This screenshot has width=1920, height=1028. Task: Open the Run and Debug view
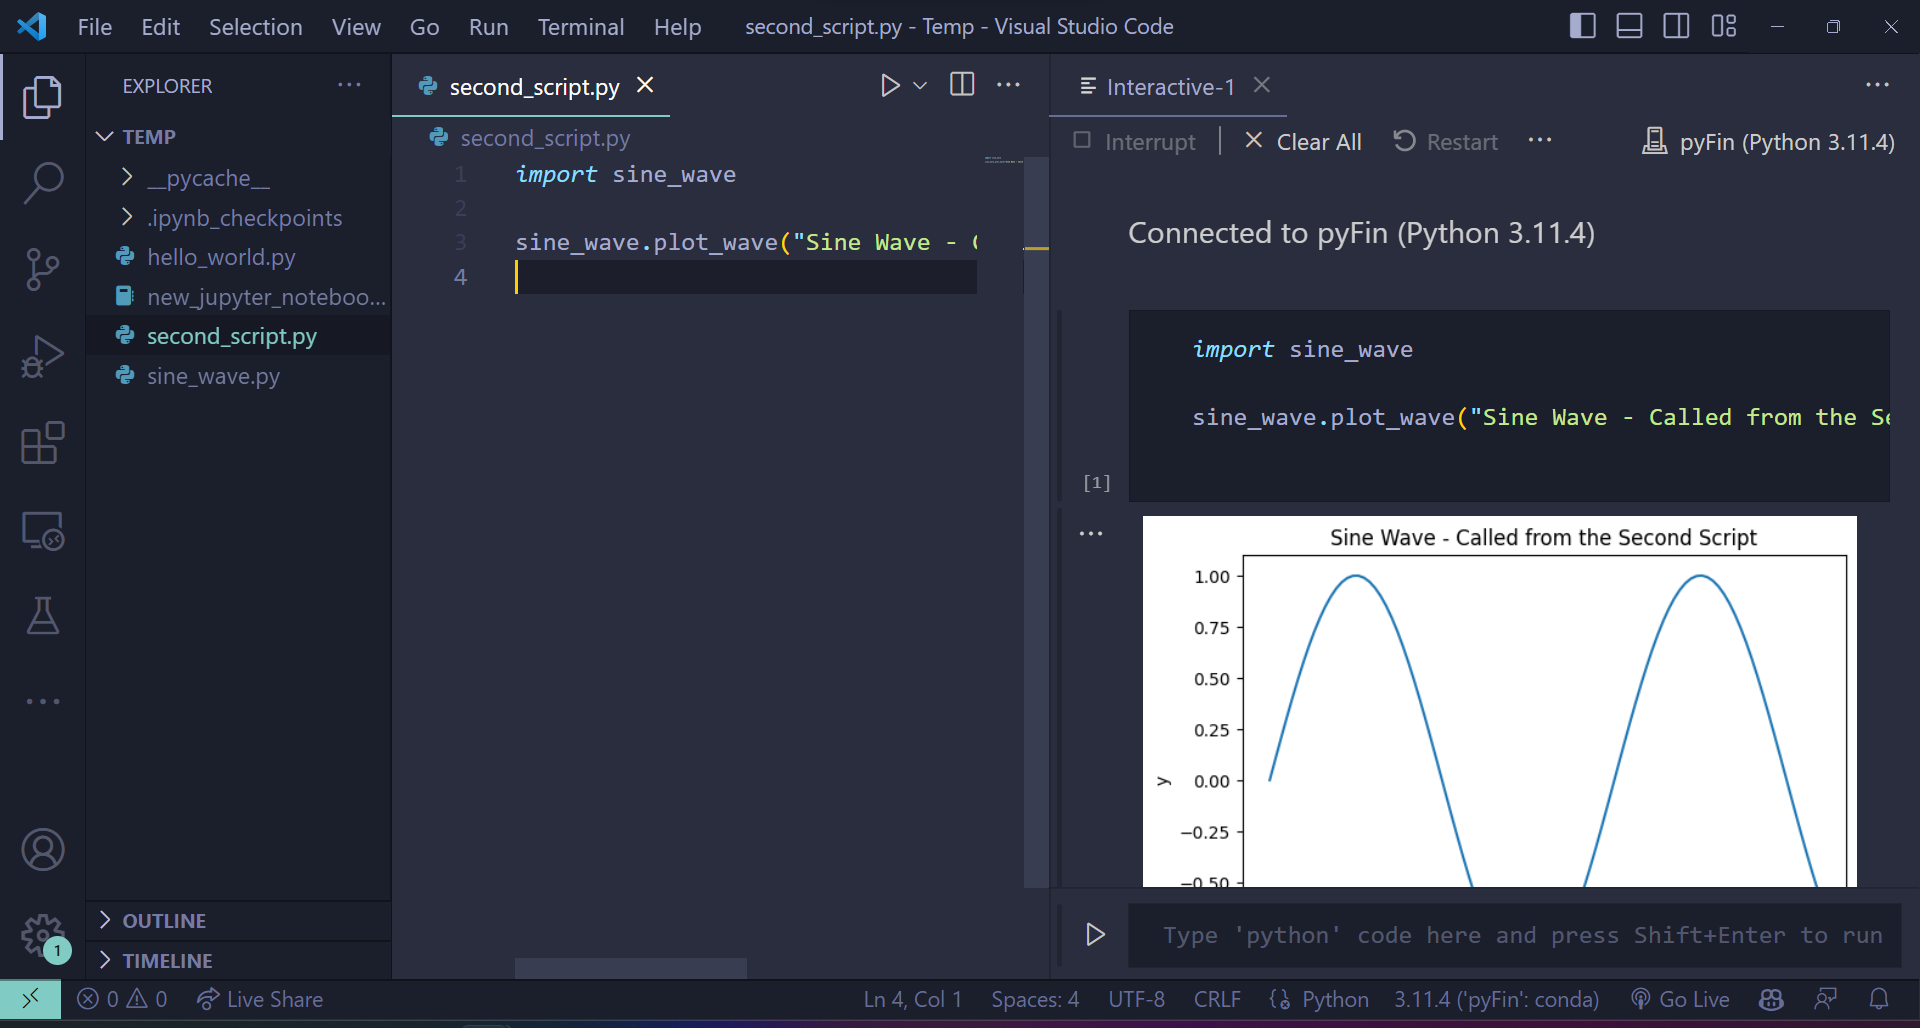point(42,357)
